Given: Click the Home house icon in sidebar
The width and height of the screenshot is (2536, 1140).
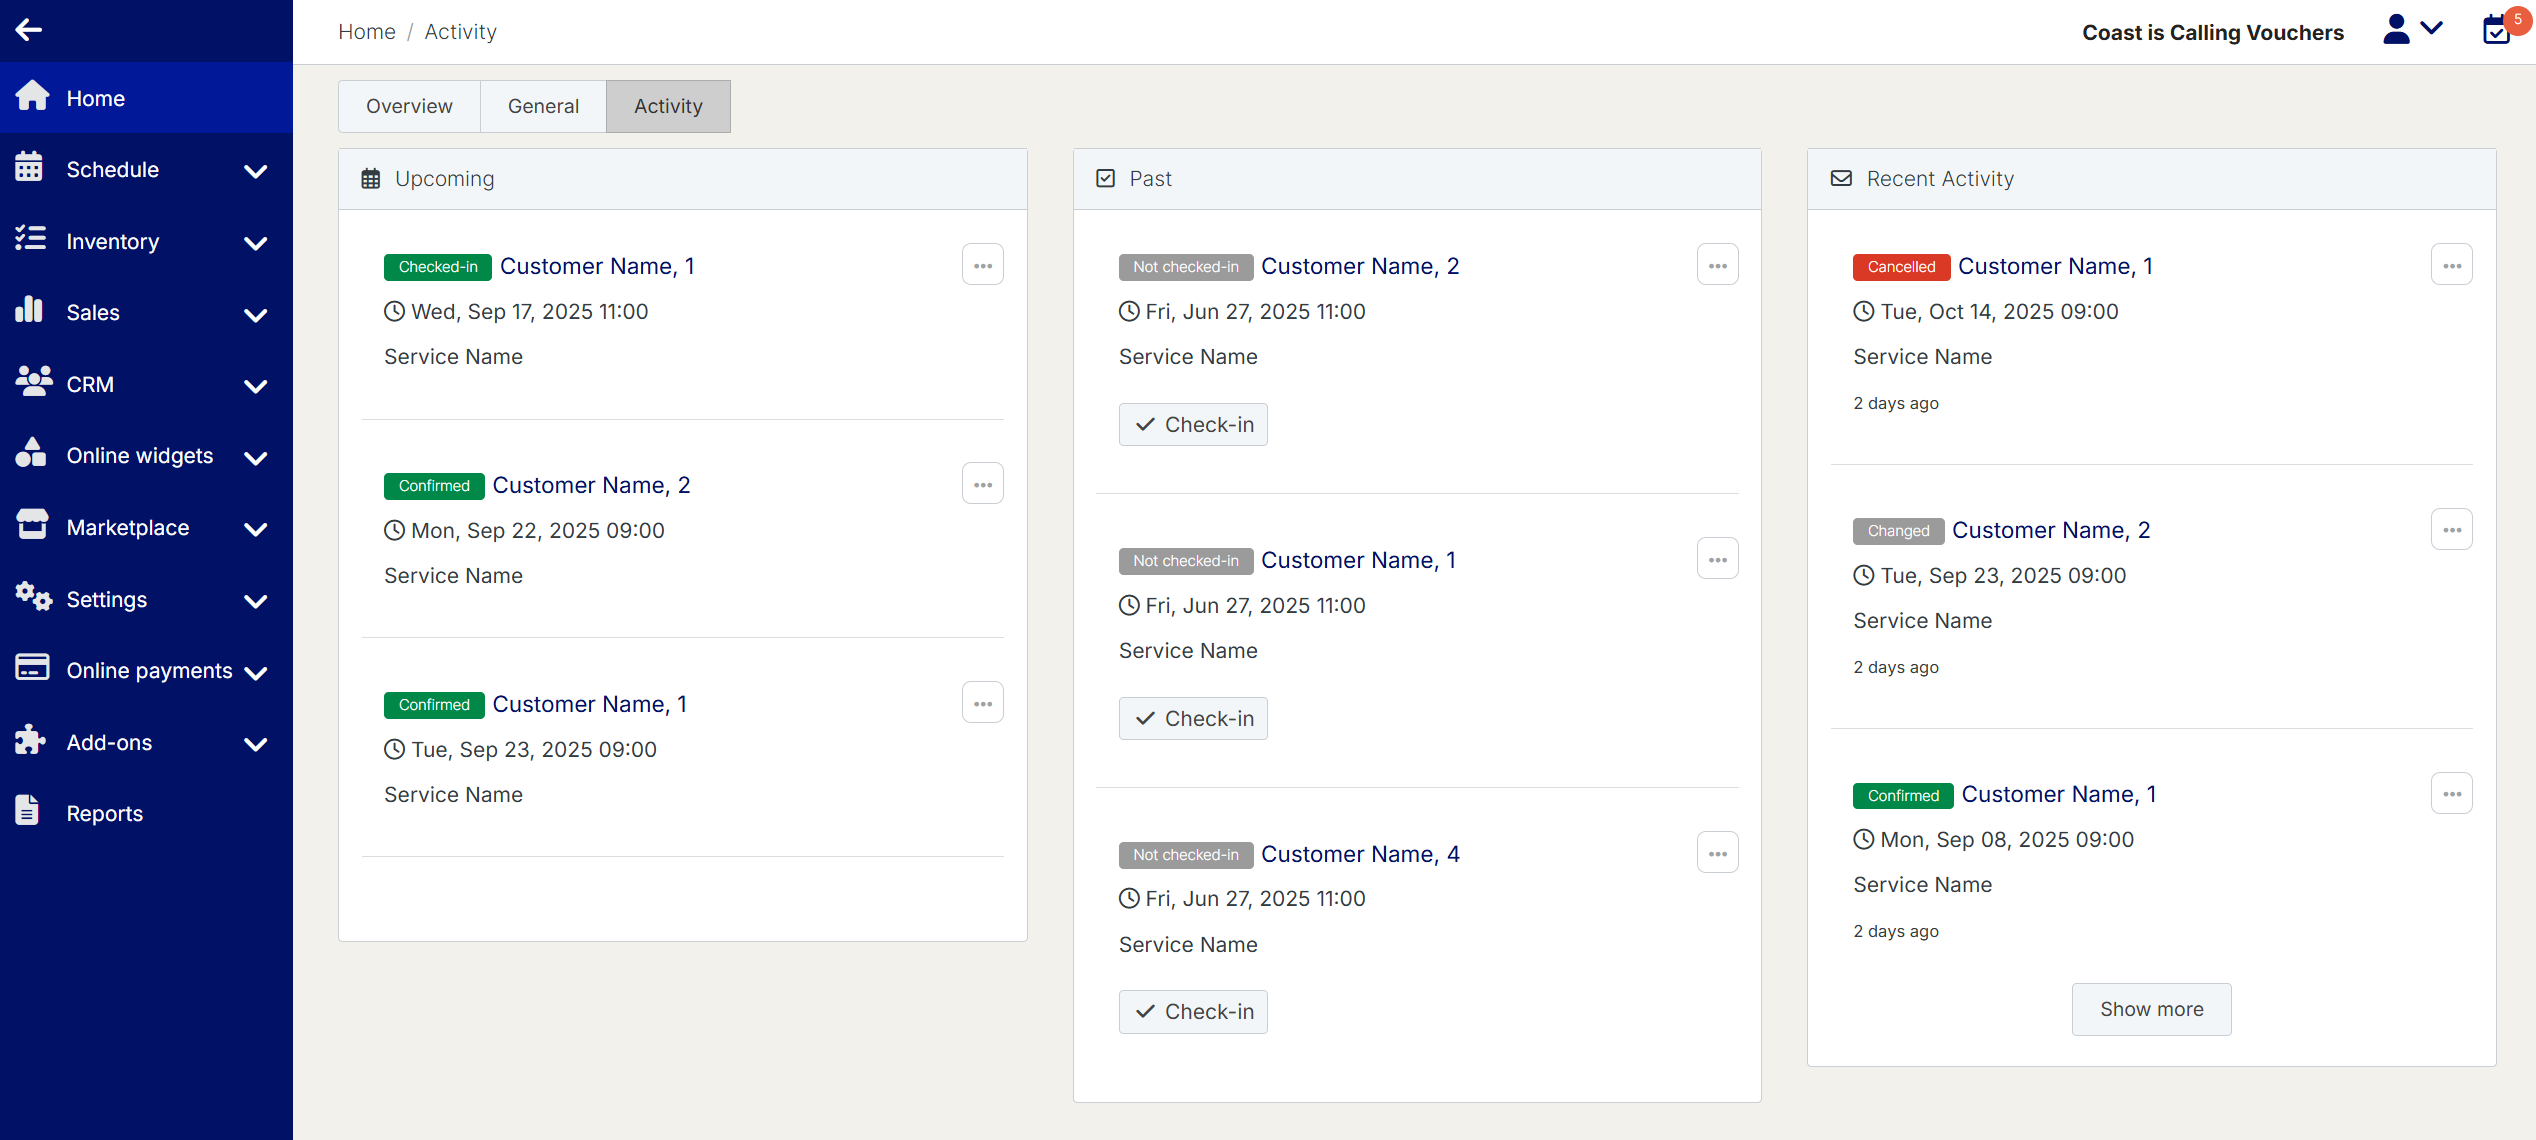Looking at the screenshot, I should point(32,96).
